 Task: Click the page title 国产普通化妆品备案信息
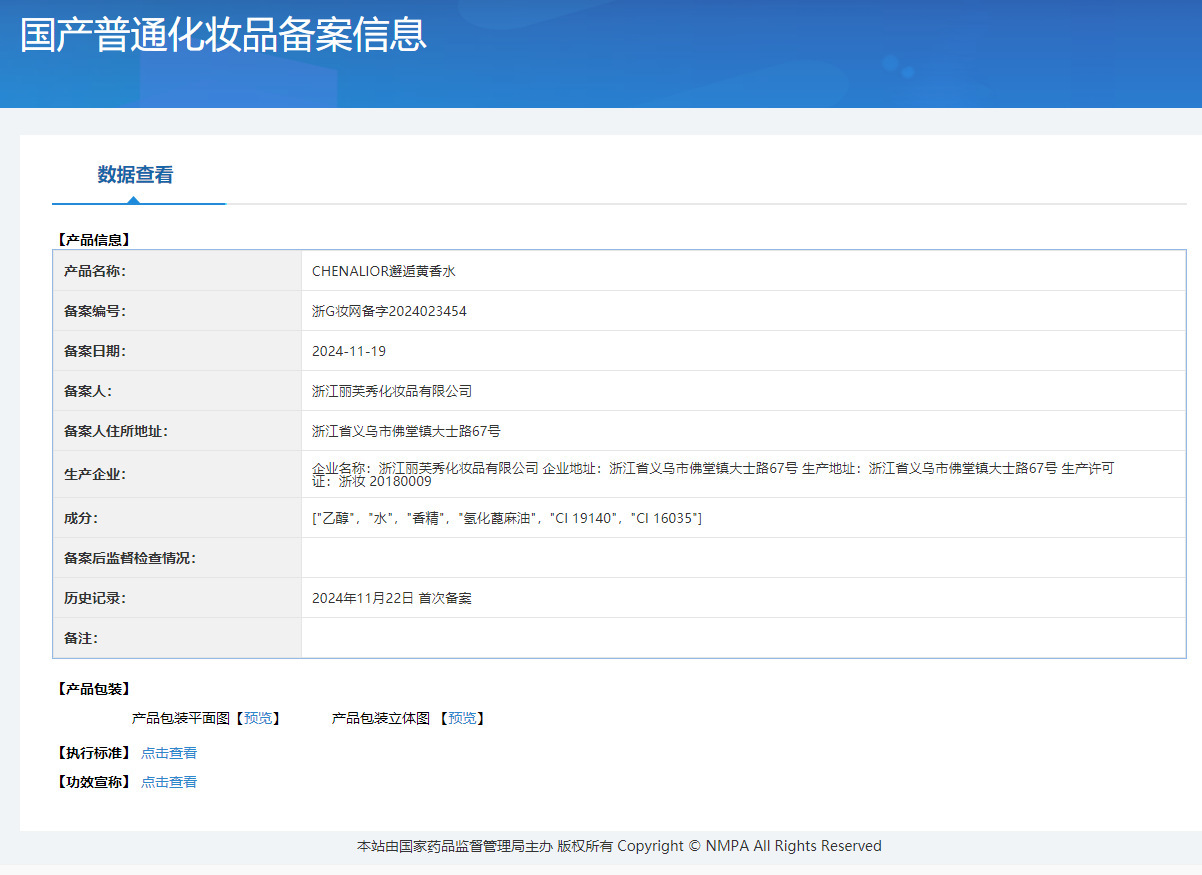point(223,34)
